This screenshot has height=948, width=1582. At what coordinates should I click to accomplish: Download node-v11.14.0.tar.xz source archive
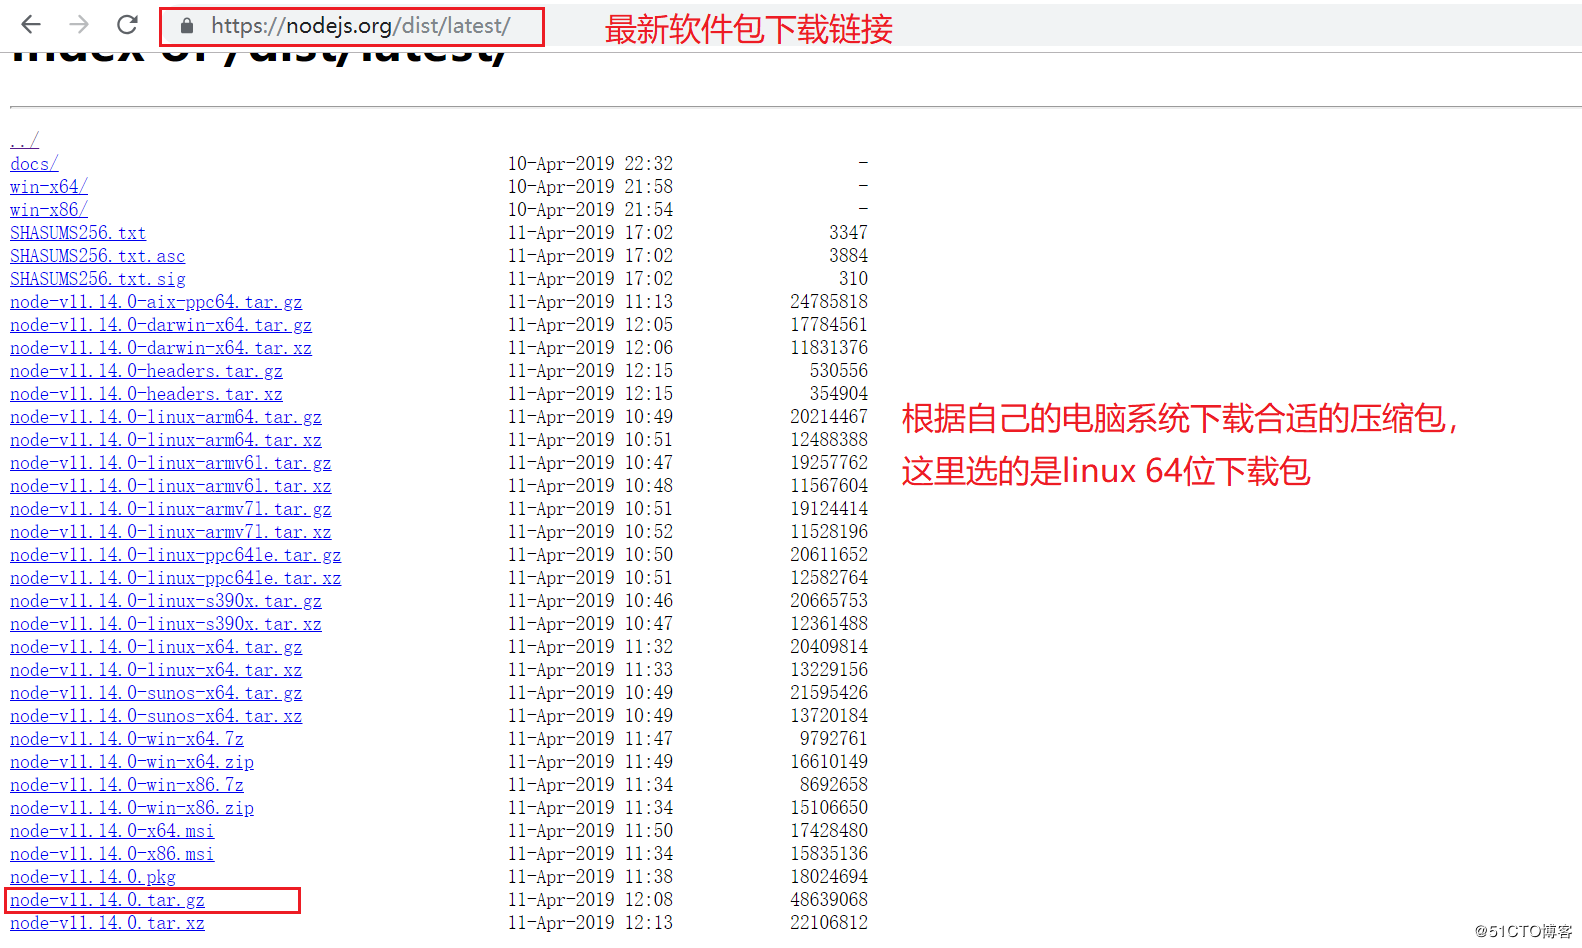(107, 922)
